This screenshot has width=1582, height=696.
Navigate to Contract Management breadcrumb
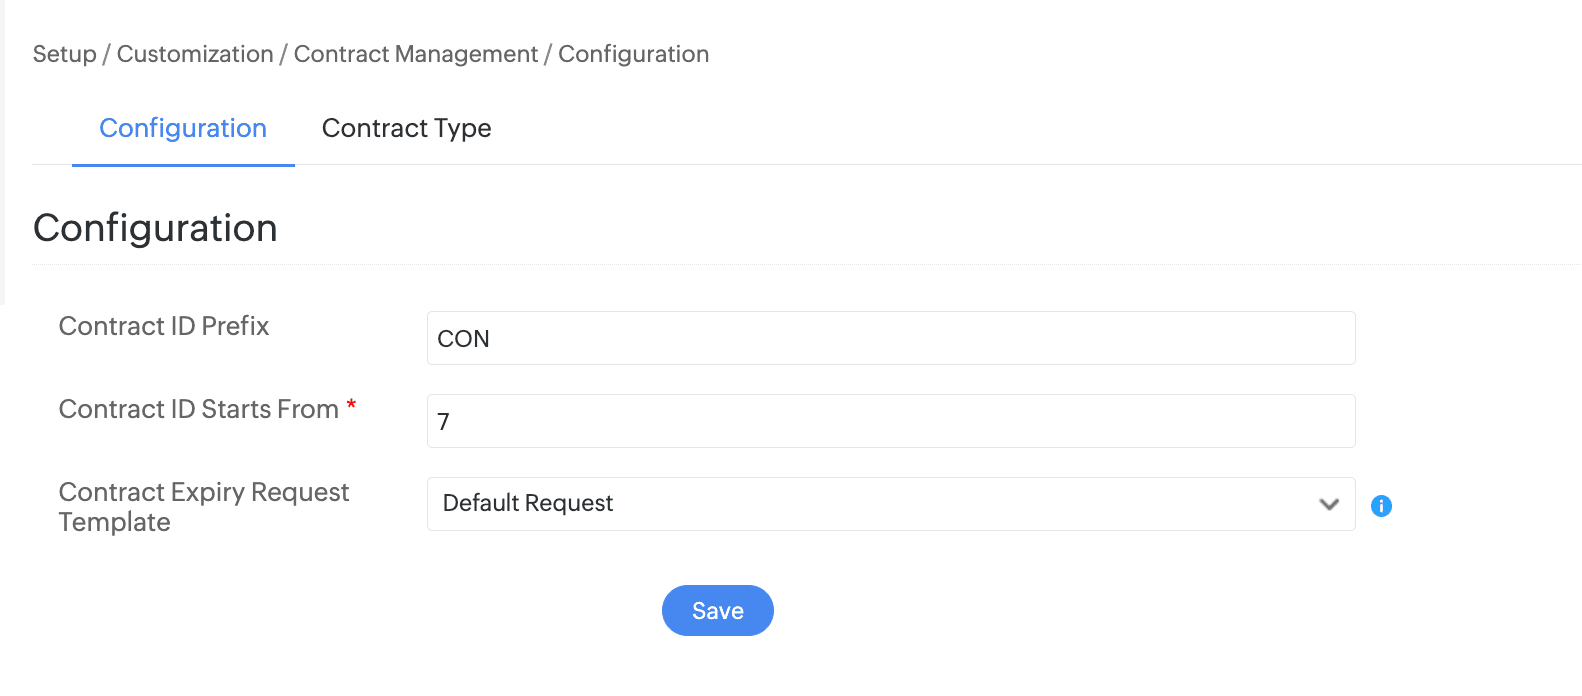click(416, 54)
